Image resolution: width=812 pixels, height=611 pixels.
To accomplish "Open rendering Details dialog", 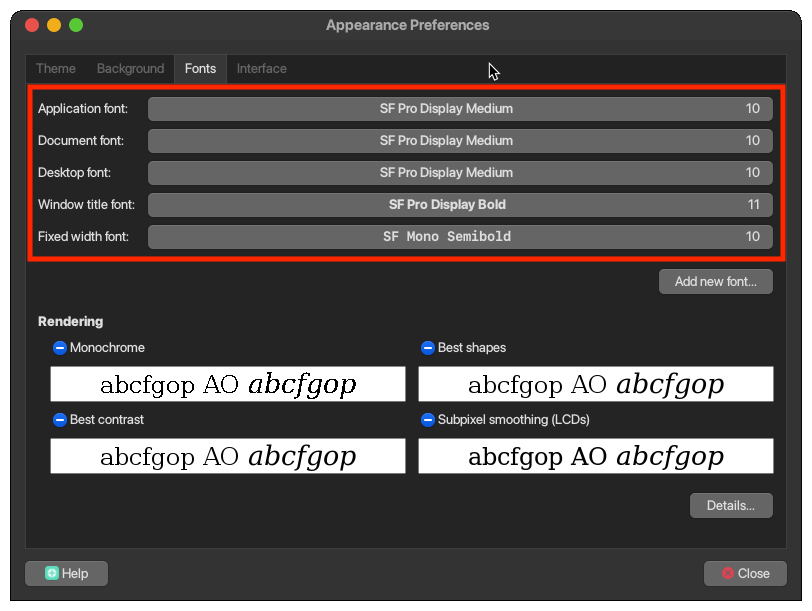I will pos(731,506).
